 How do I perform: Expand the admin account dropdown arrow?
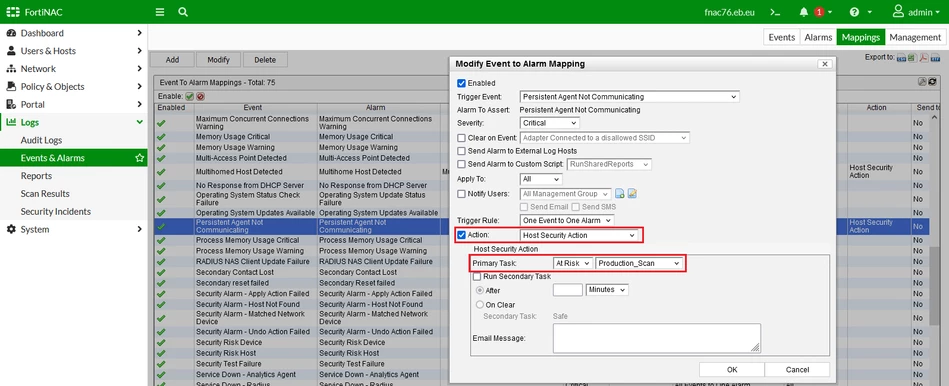click(x=937, y=12)
